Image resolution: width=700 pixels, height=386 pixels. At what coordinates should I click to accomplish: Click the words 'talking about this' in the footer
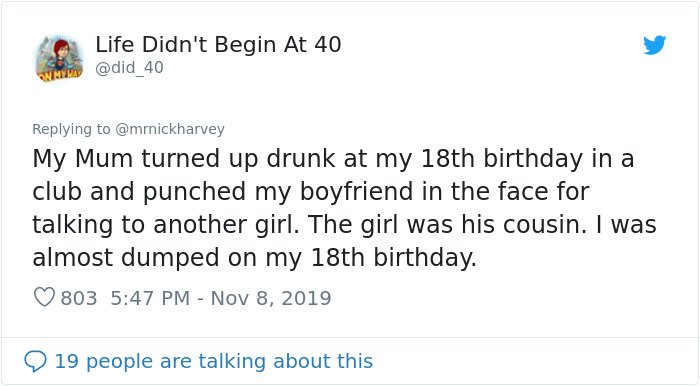click(285, 361)
